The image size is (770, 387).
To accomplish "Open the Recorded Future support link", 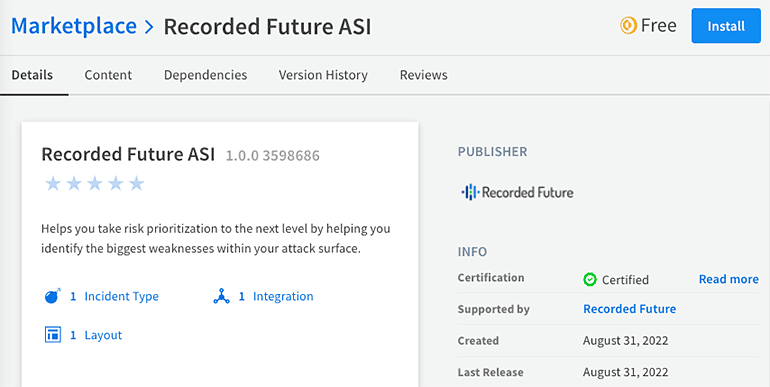I will pos(630,309).
